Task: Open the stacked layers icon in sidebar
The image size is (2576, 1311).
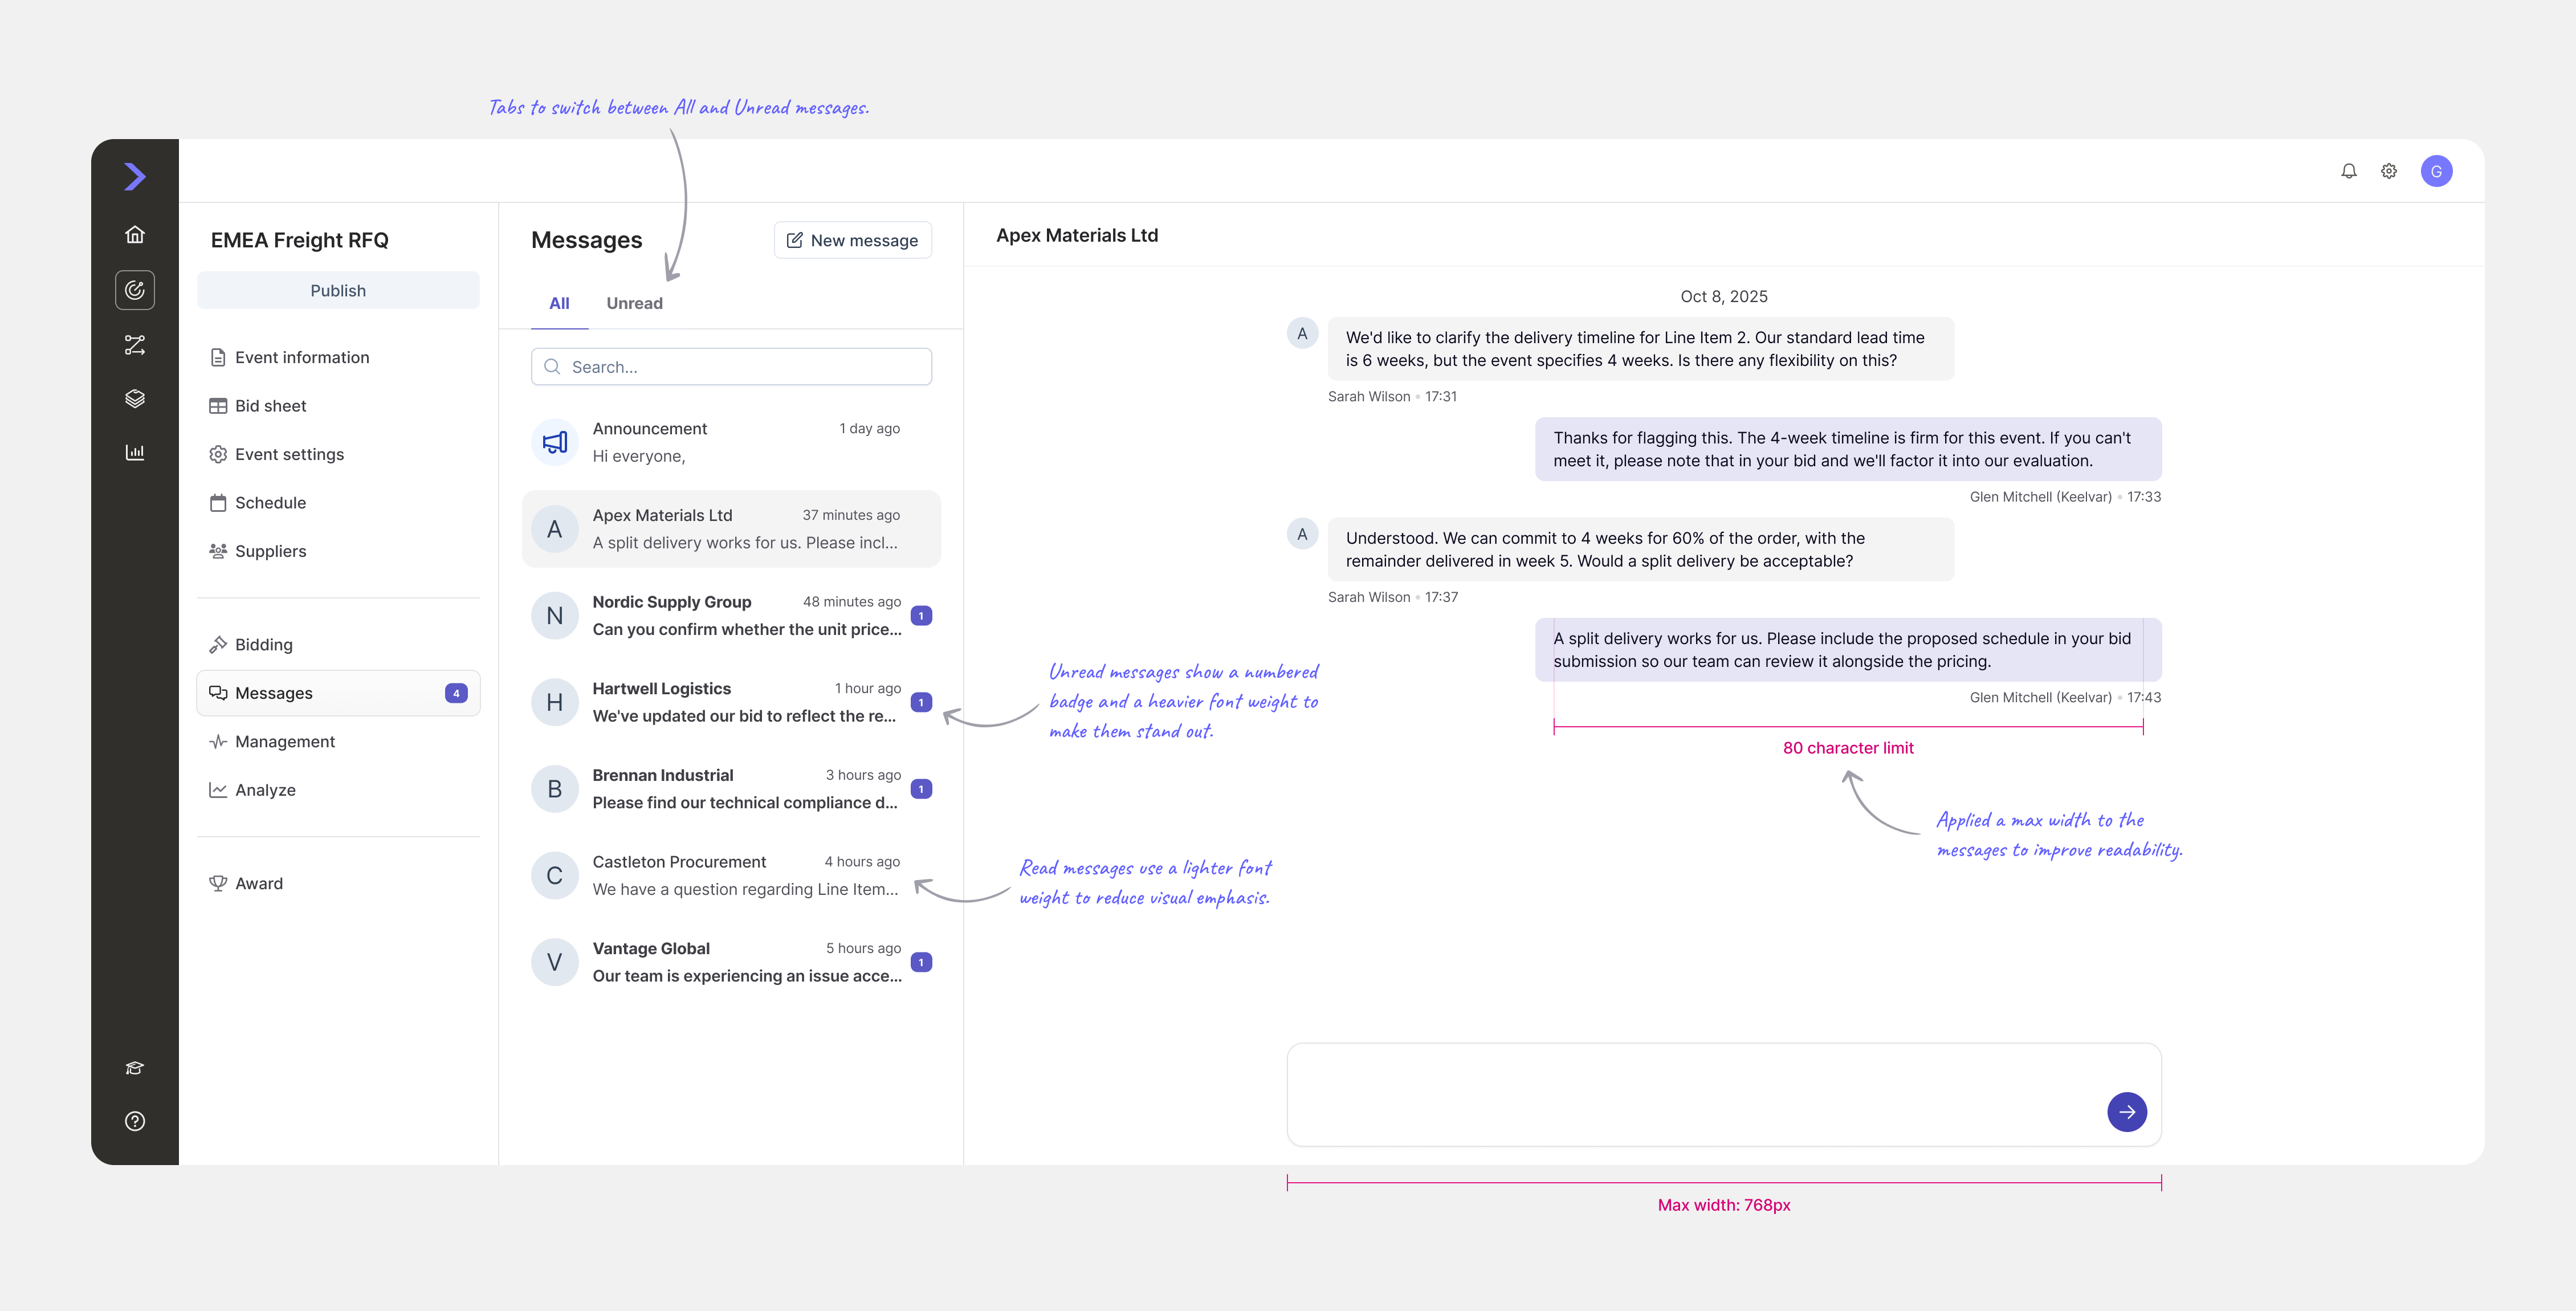Action: (x=135, y=398)
